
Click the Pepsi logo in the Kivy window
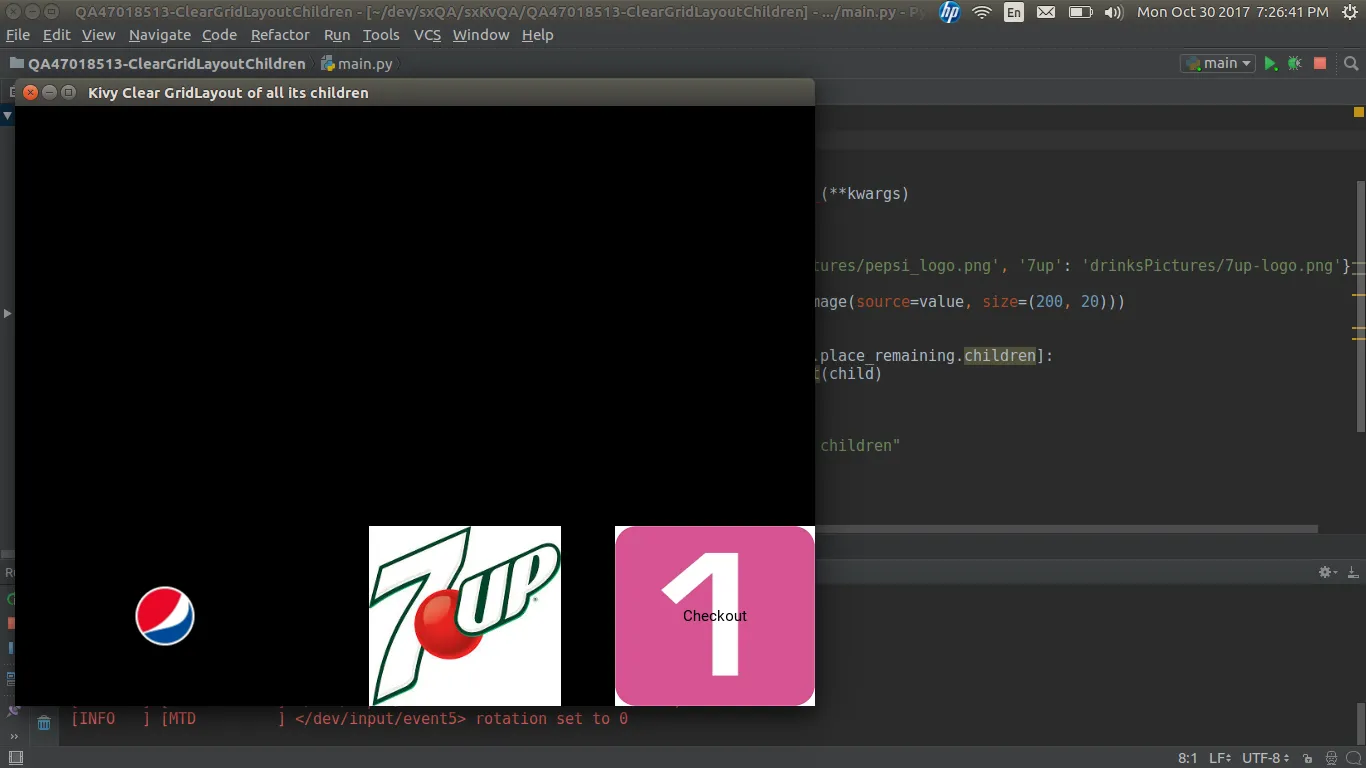point(165,616)
